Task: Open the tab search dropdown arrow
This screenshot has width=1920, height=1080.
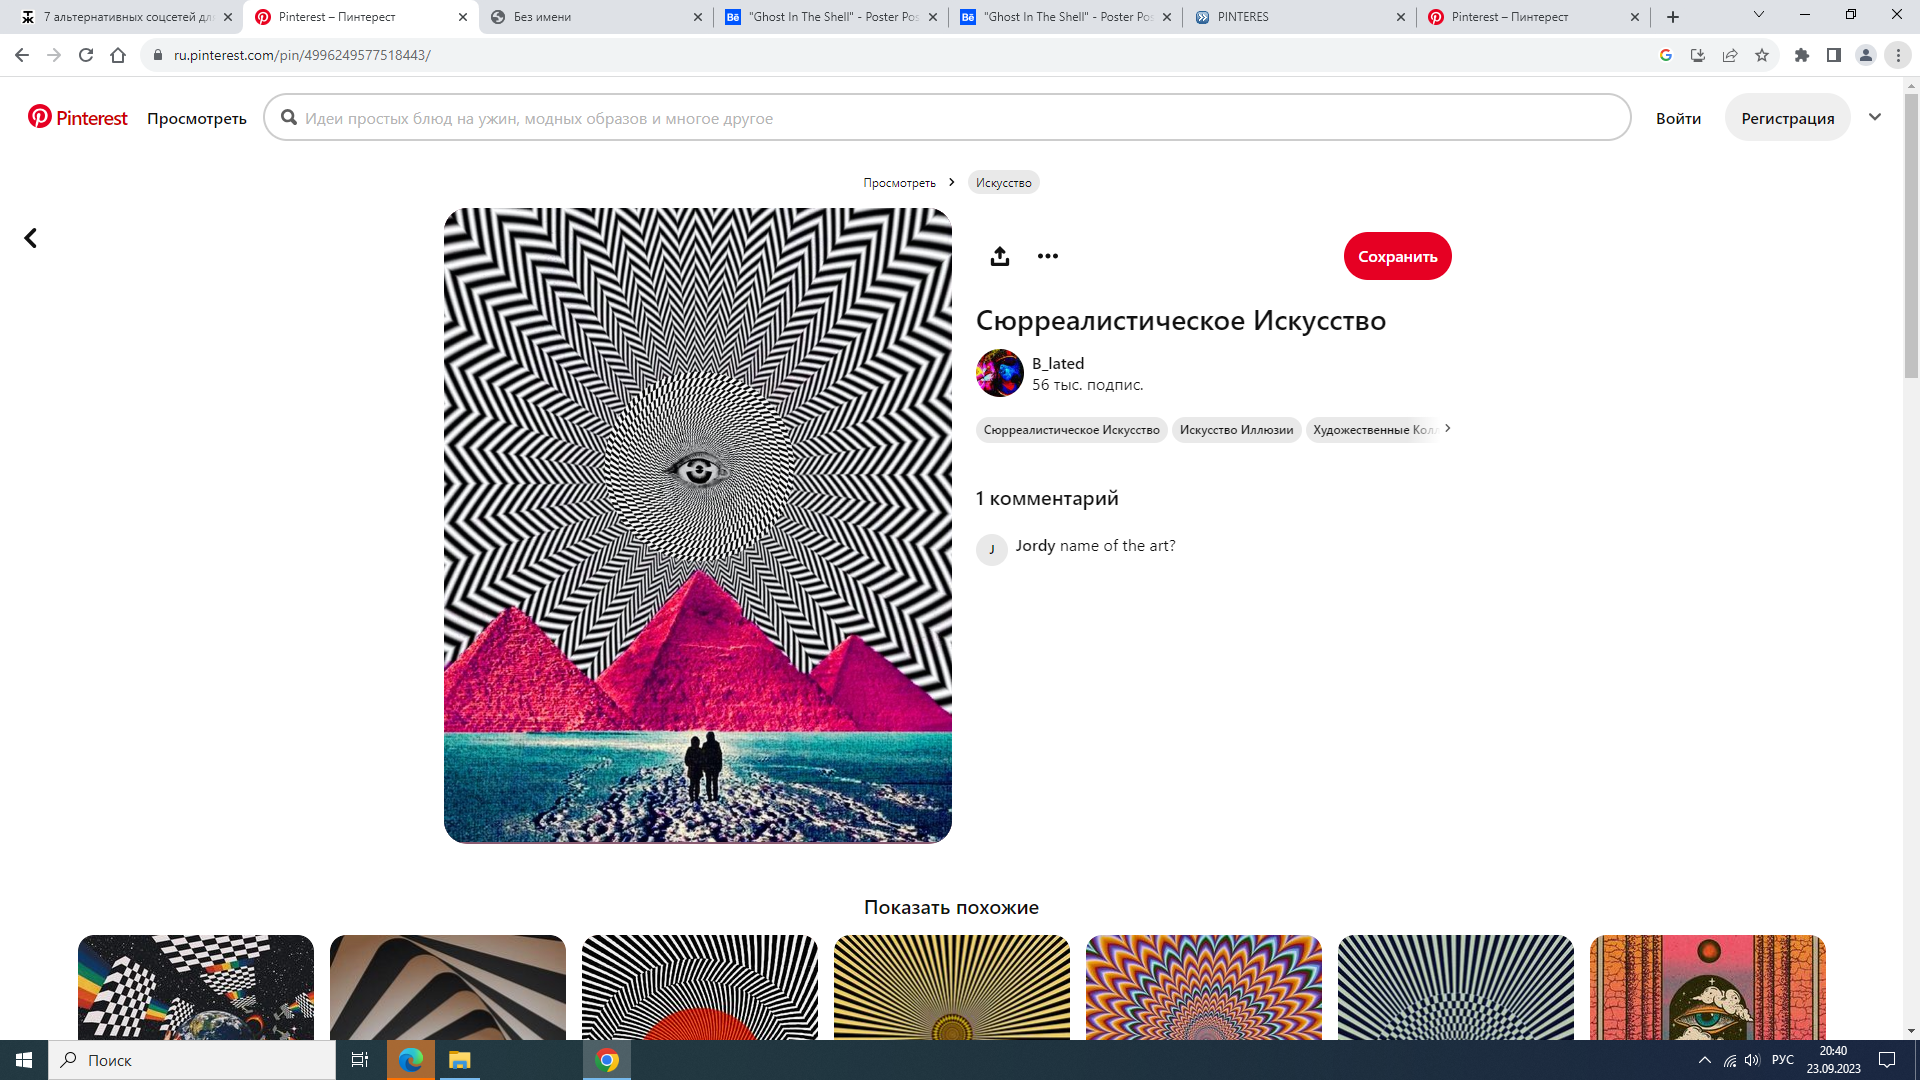Action: point(1759,15)
